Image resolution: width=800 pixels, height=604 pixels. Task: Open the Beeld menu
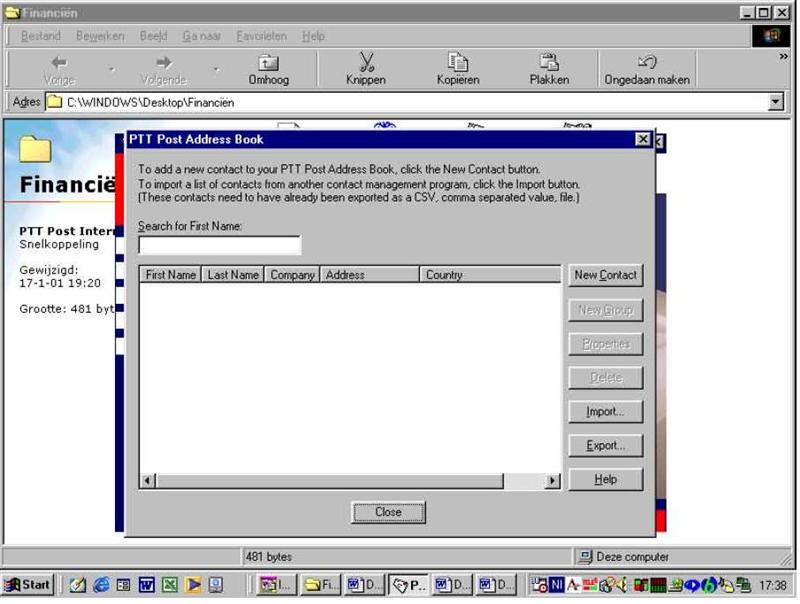[154, 36]
